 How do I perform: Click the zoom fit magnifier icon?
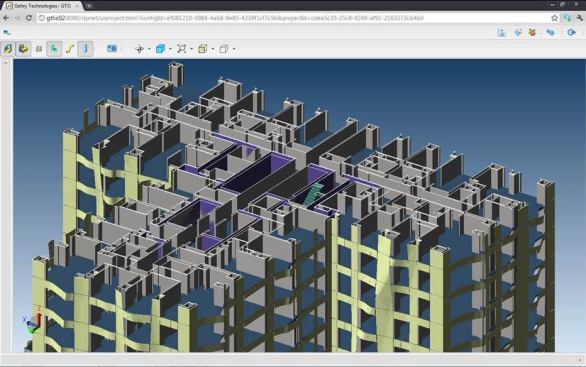coord(182,49)
